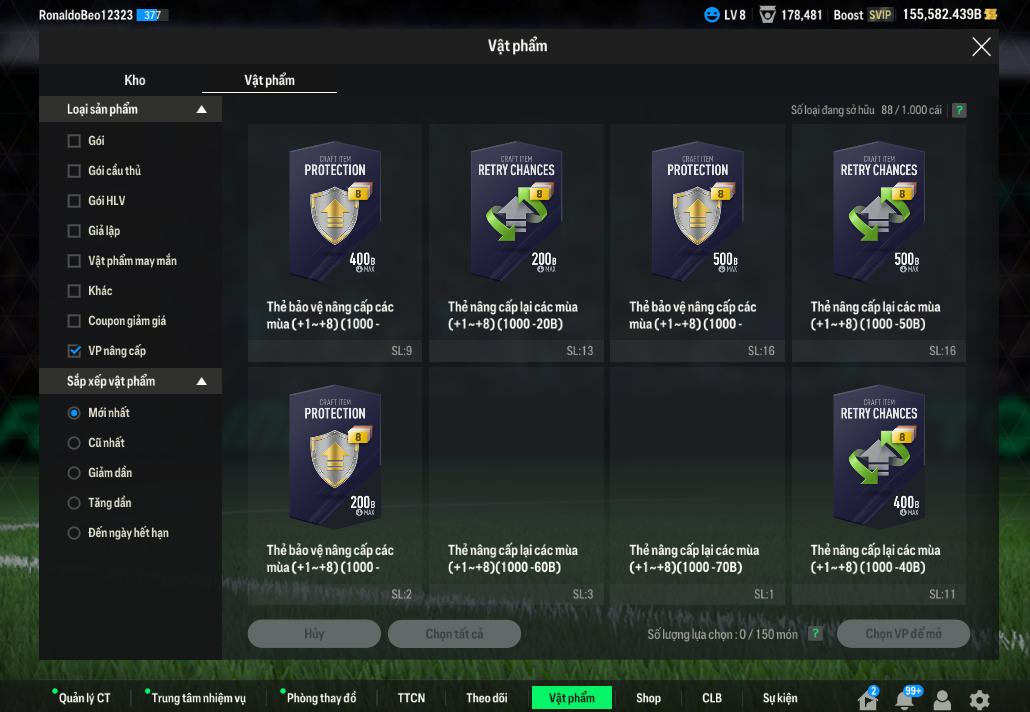Screen dimensions: 1030x712
Task: Open notifications bell with 99+ badge
Action: point(905,700)
